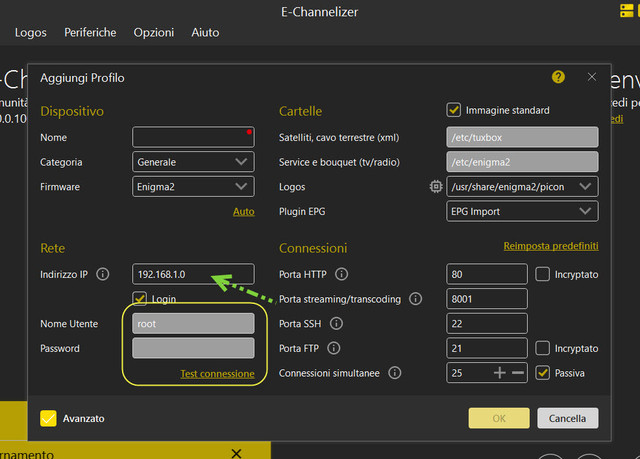
Task: Expand the Firmware Enigma2 dropdown
Action: pos(193,186)
